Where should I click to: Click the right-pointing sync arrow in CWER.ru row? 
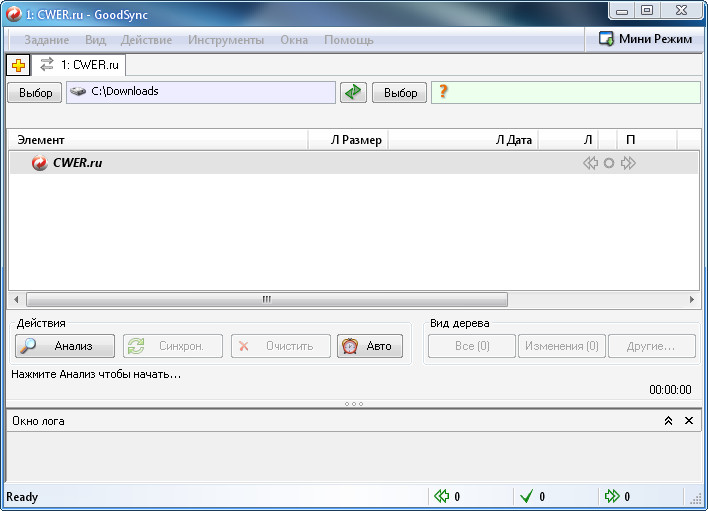[x=628, y=163]
